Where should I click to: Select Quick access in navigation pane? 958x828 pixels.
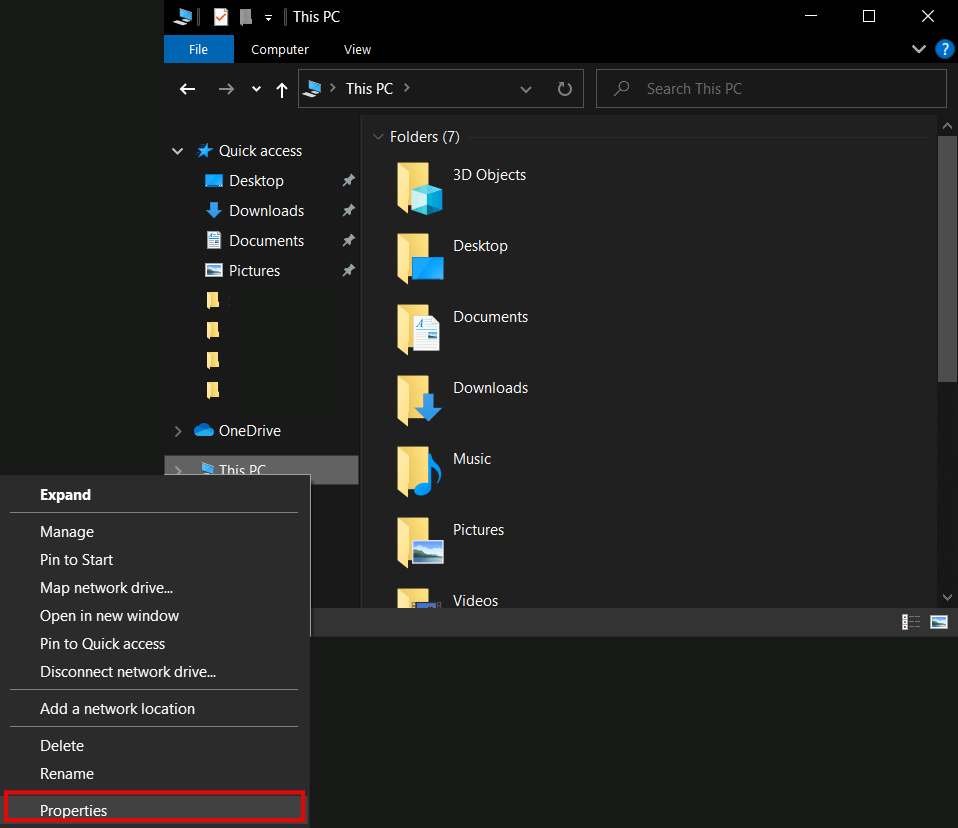[260, 151]
